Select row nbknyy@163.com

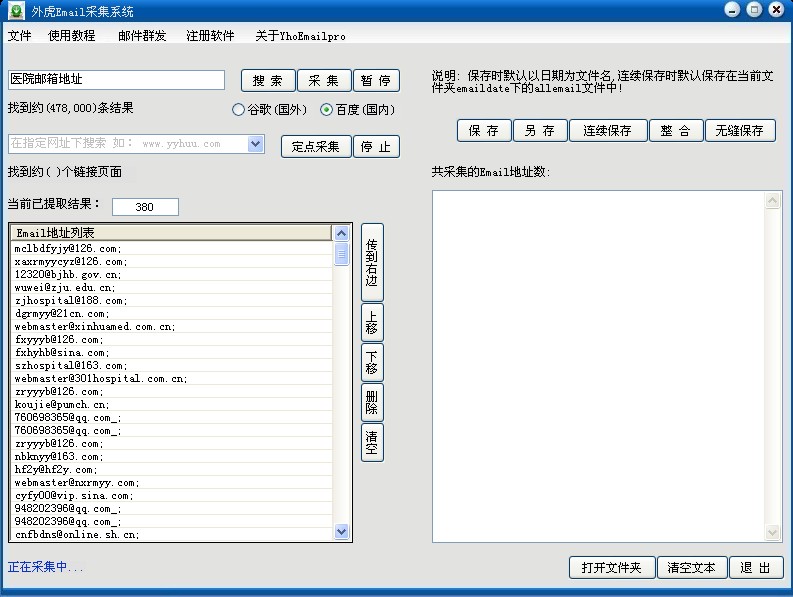(171, 456)
